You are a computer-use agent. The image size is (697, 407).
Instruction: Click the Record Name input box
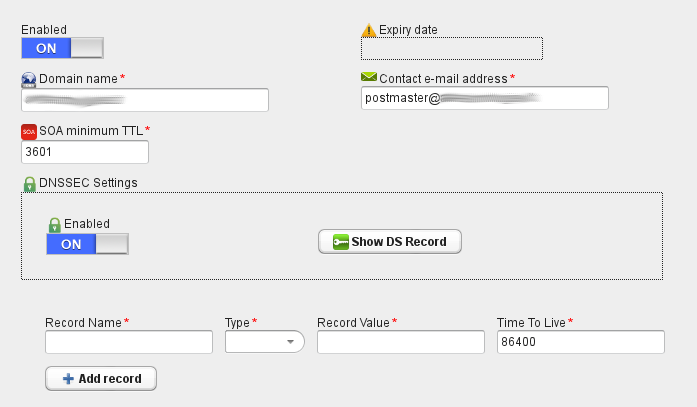click(129, 342)
